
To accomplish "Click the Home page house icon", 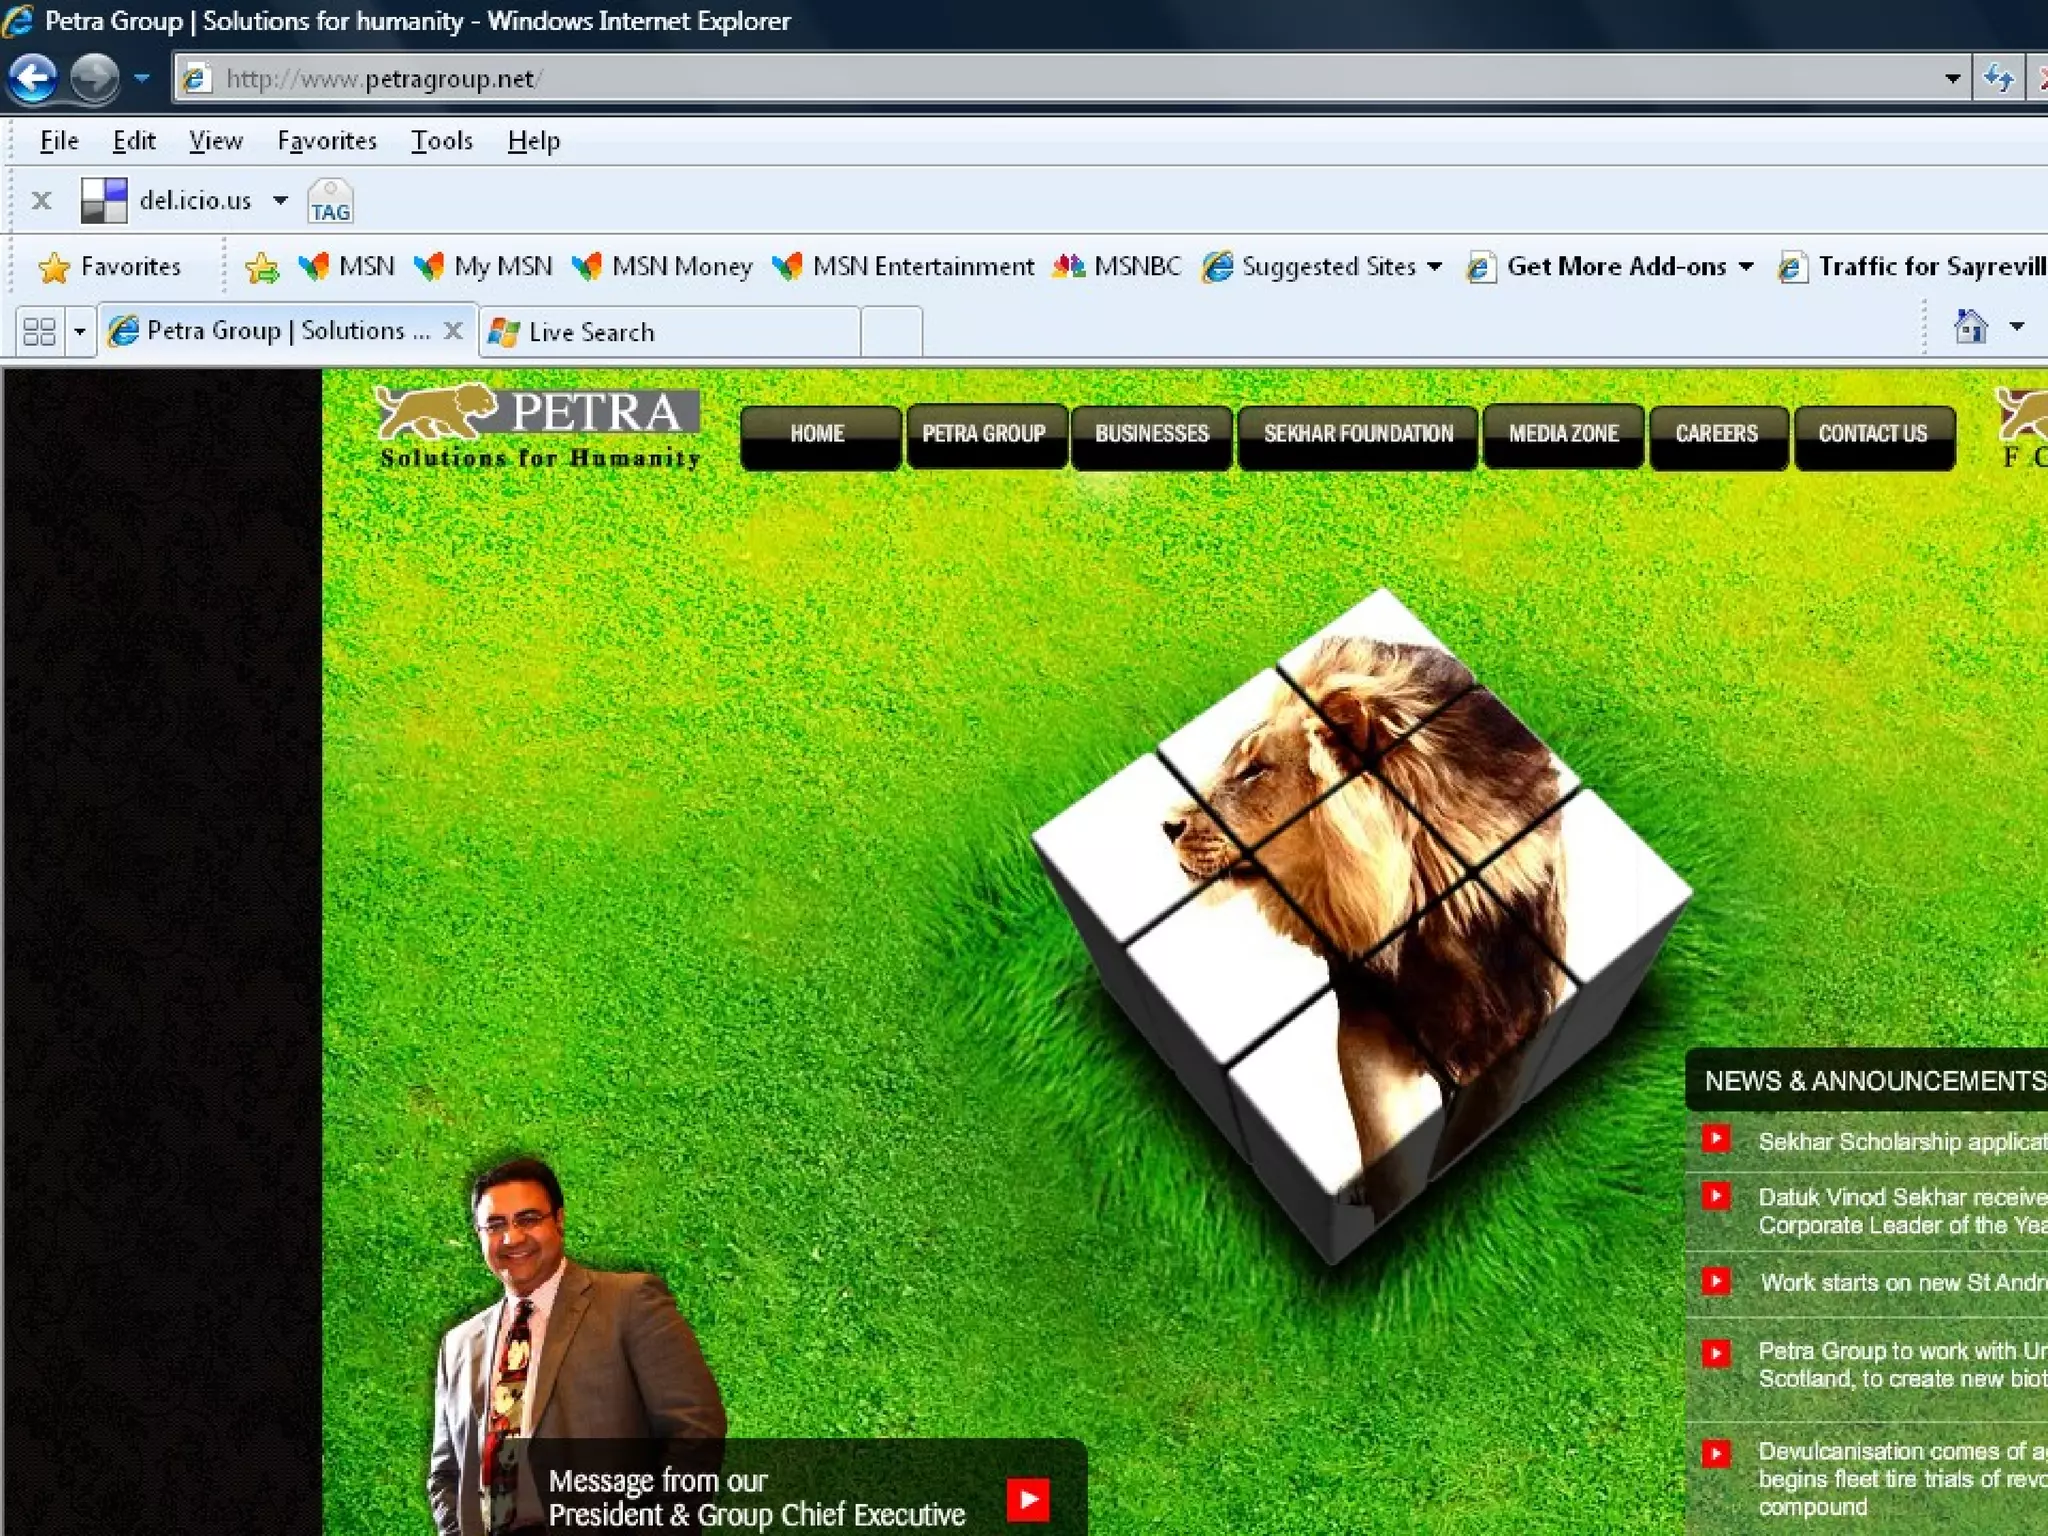I will (1970, 327).
